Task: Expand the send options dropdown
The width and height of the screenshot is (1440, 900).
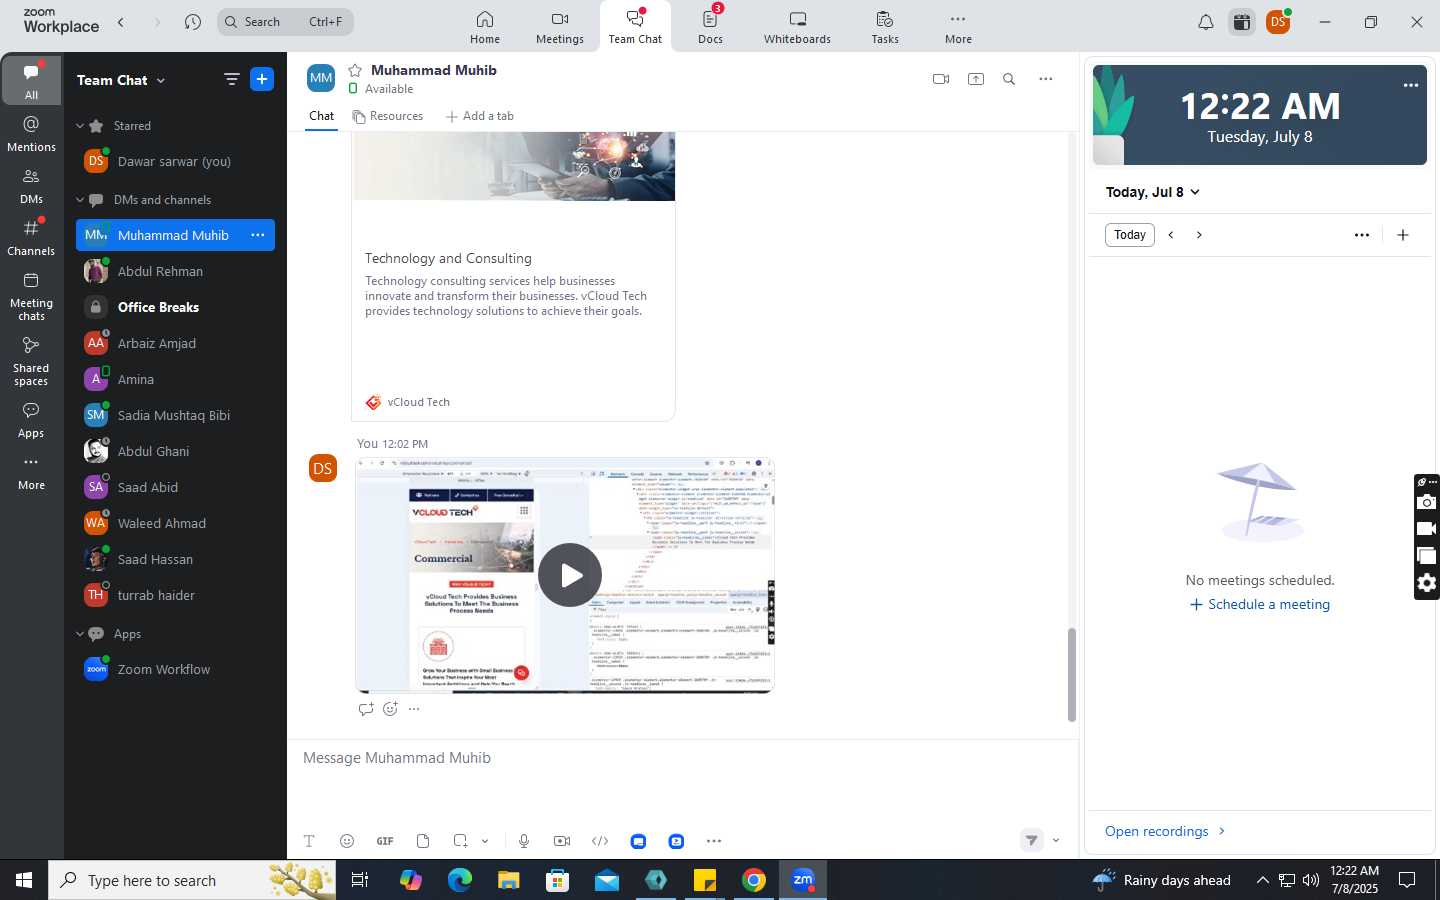Action: click(1056, 841)
